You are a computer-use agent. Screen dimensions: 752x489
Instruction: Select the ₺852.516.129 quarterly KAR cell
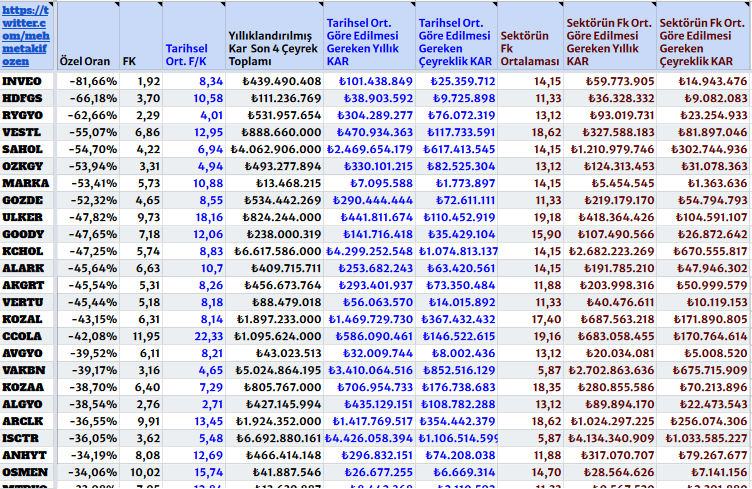click(x=459, y=371)
